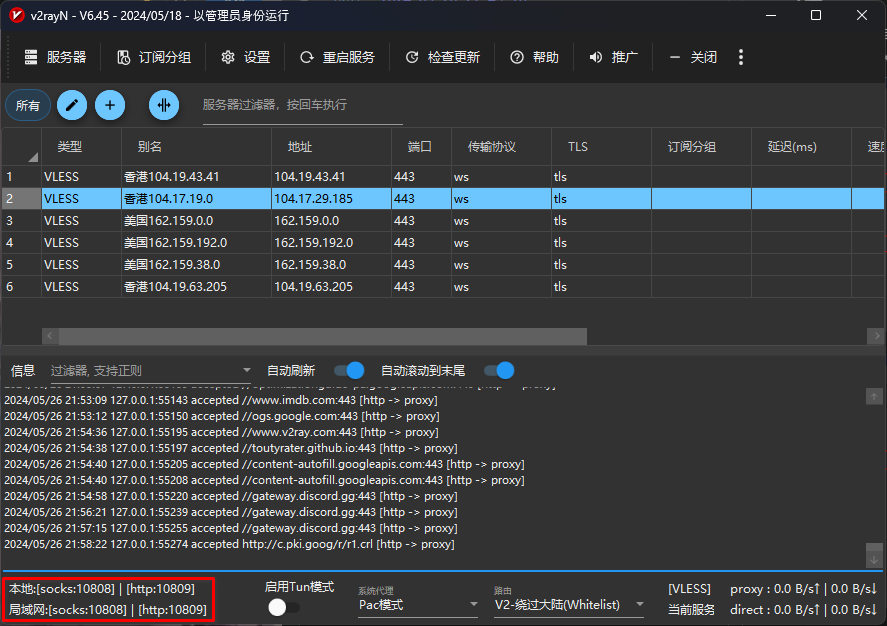
Task: Click the pencil edit icon button
Action: coord(72,105)
